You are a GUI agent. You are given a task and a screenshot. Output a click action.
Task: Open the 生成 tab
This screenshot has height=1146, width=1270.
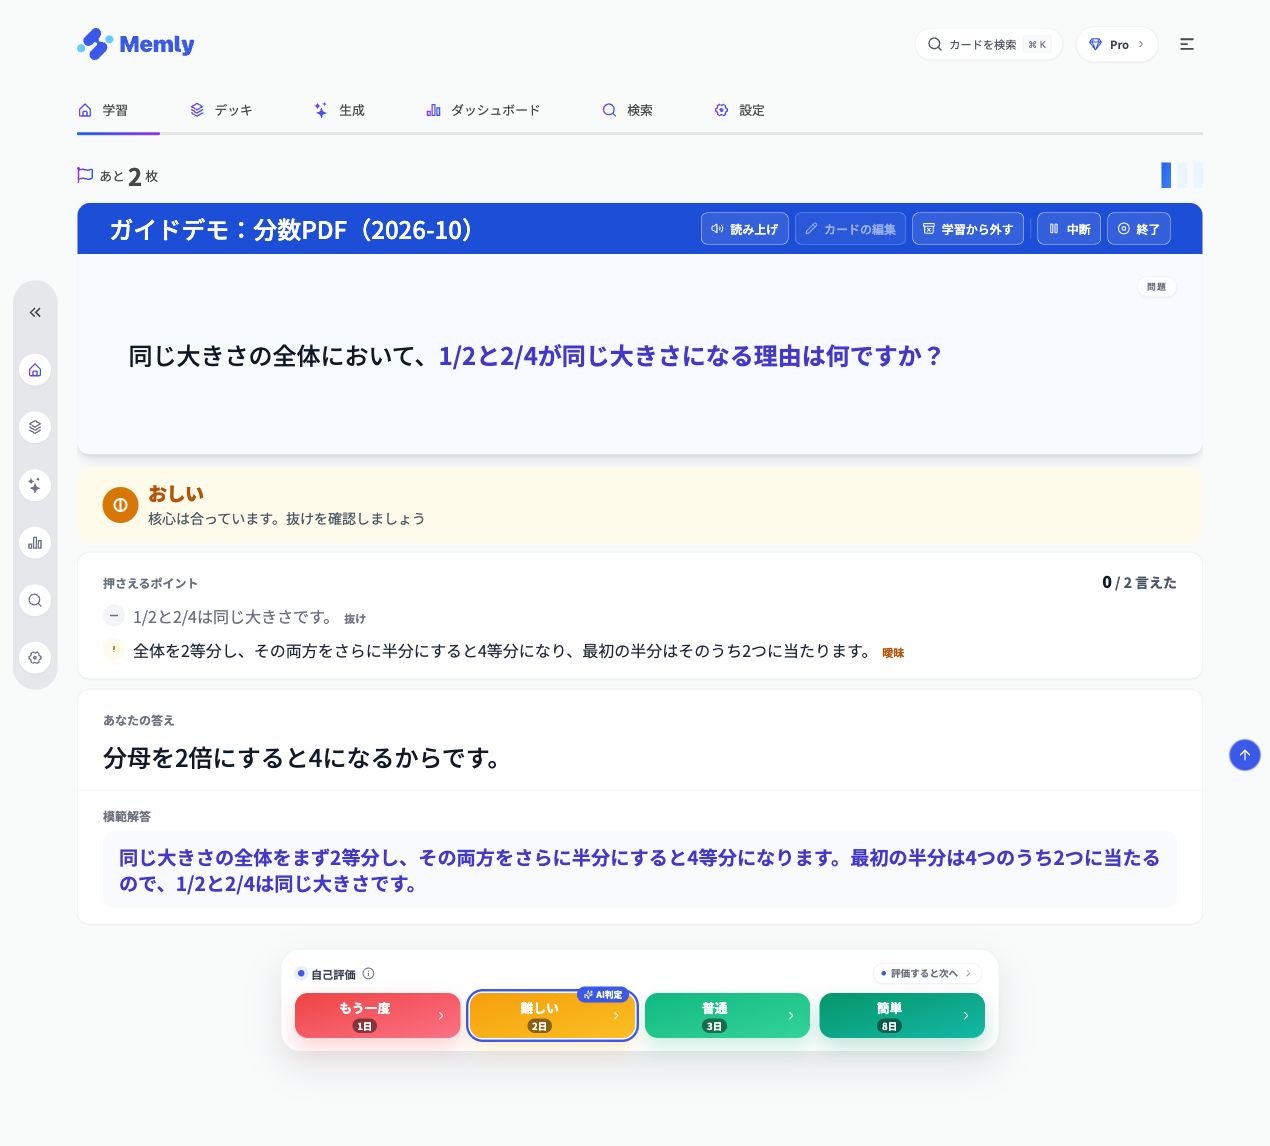(x=340, y=110)
